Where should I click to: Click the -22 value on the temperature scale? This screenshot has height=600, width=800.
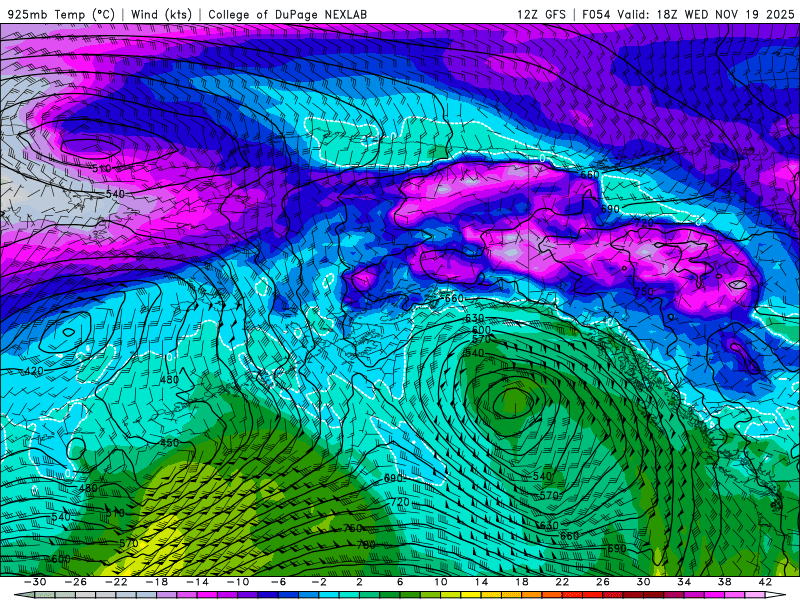point(116,582)
